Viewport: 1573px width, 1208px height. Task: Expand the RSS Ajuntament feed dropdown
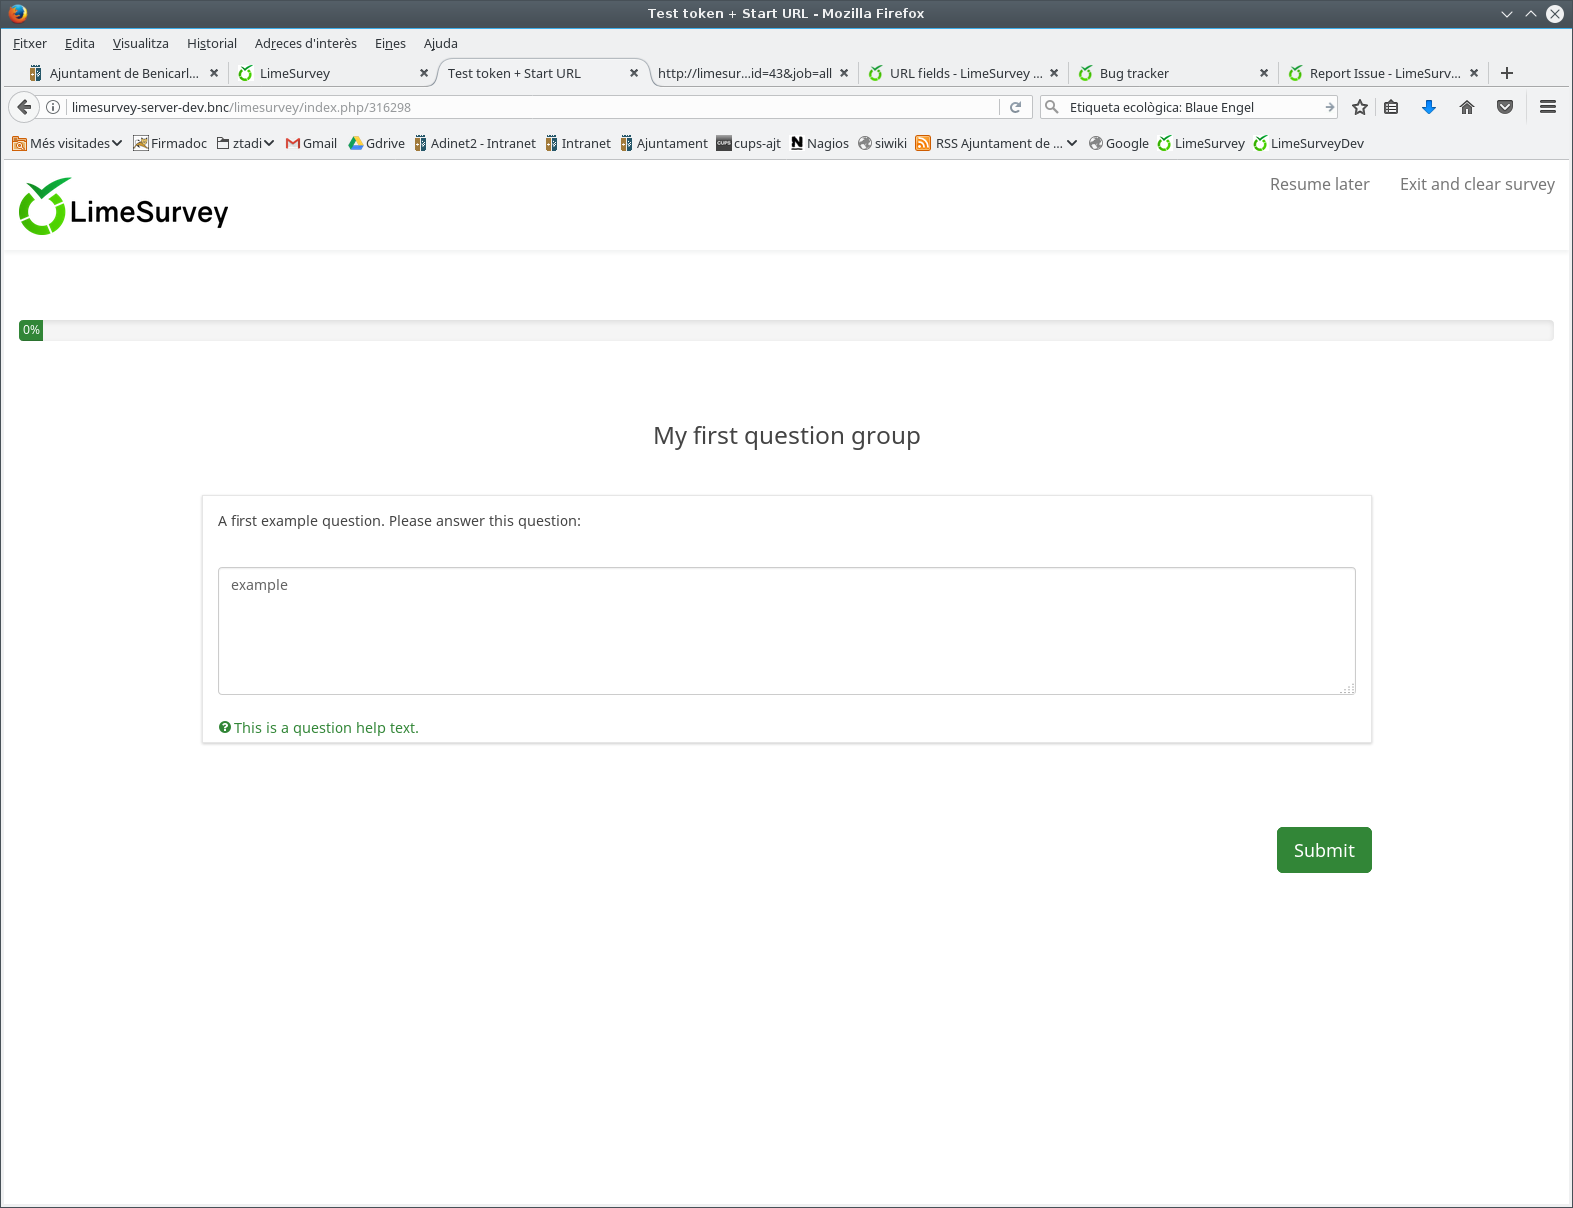[996, 143]
